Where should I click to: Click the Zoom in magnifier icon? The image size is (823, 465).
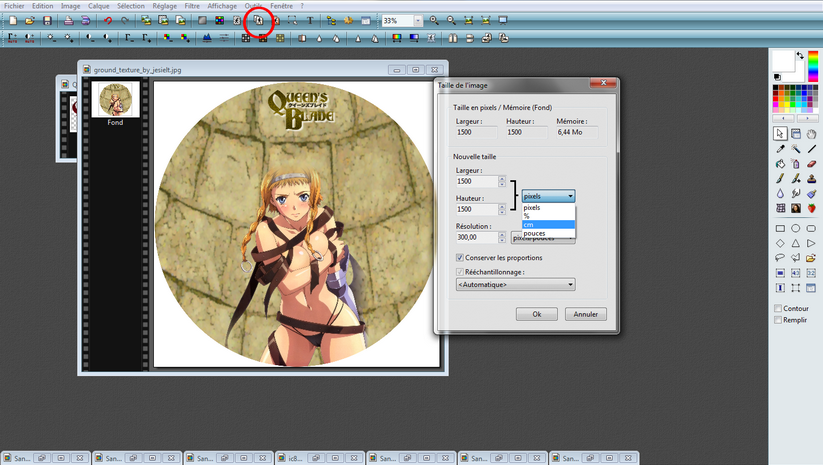pyautogui.click(x=434, y=20)
